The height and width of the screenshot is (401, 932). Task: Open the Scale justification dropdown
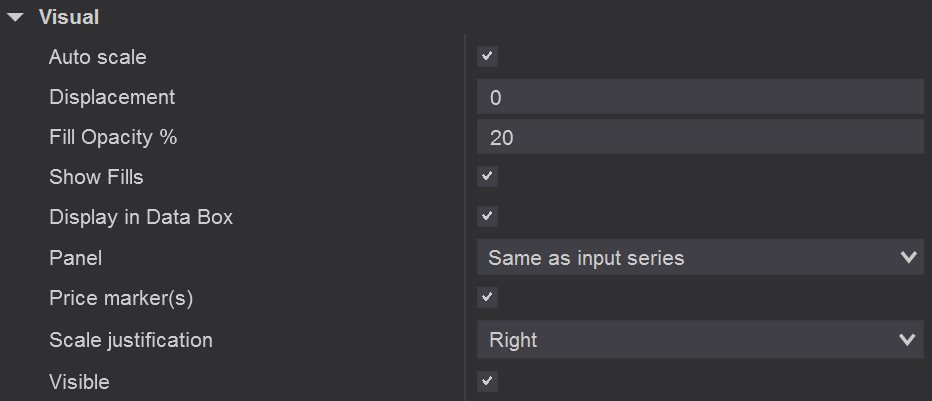(699, 340)
